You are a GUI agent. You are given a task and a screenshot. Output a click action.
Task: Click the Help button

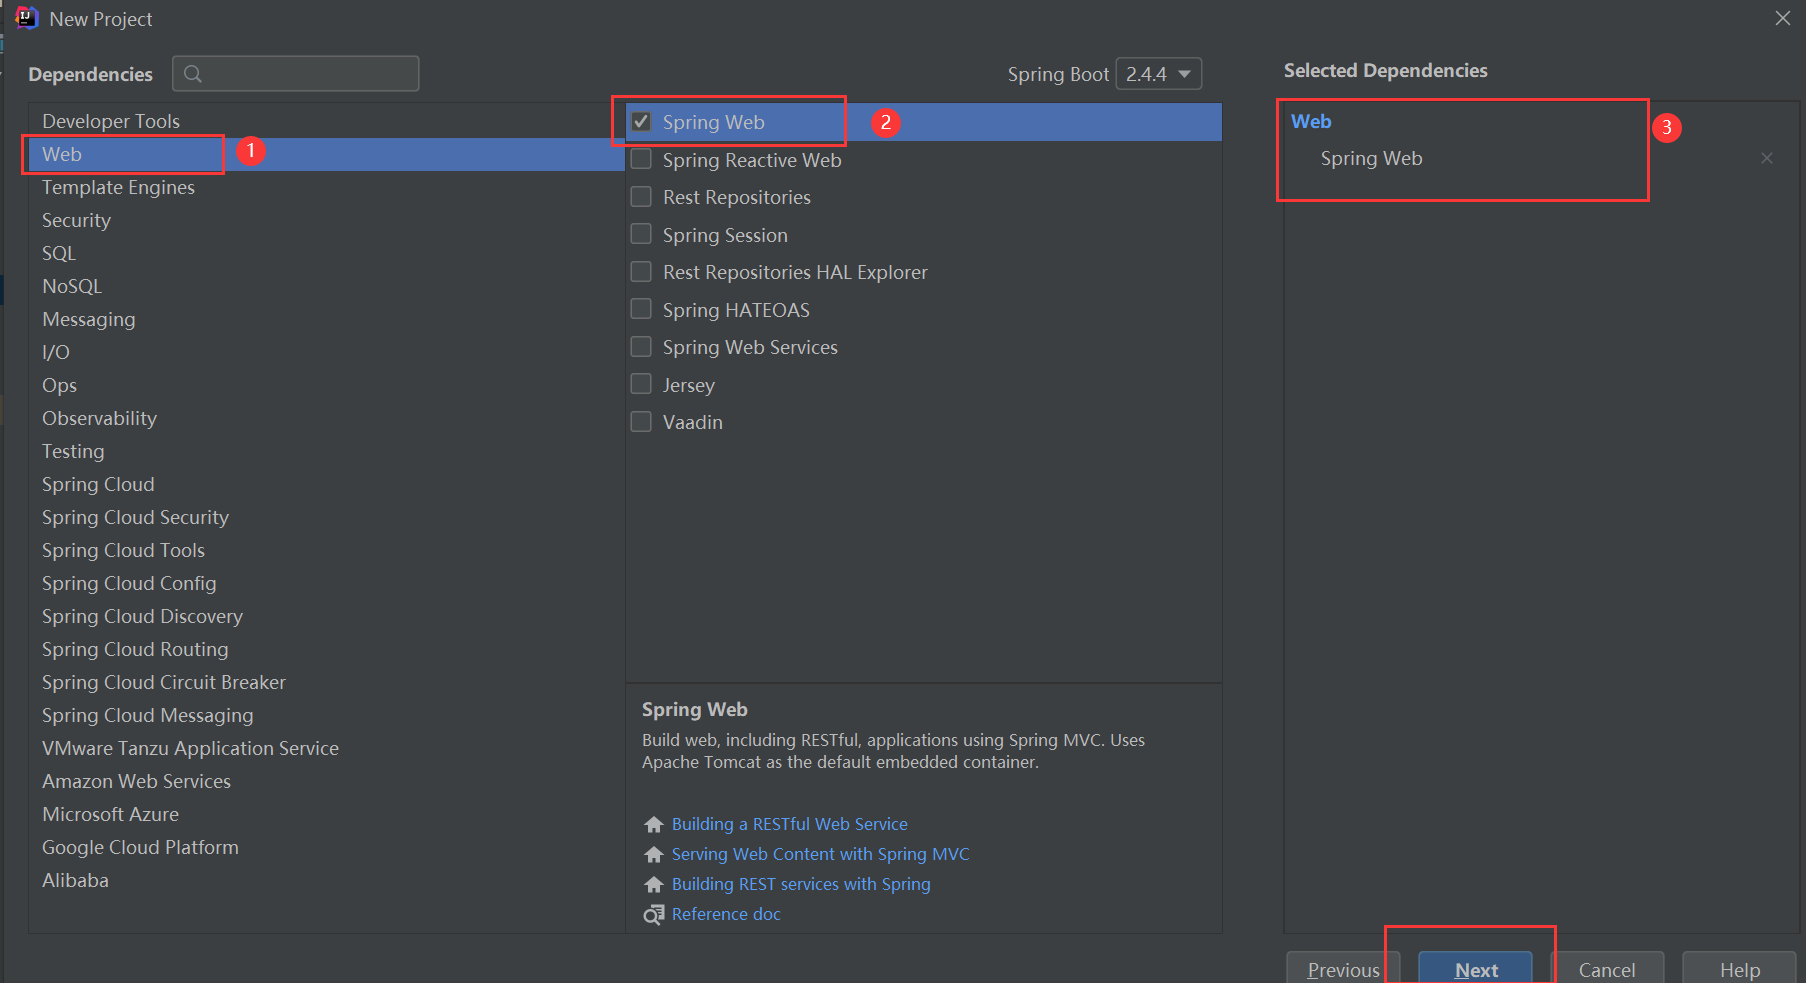1739,968
